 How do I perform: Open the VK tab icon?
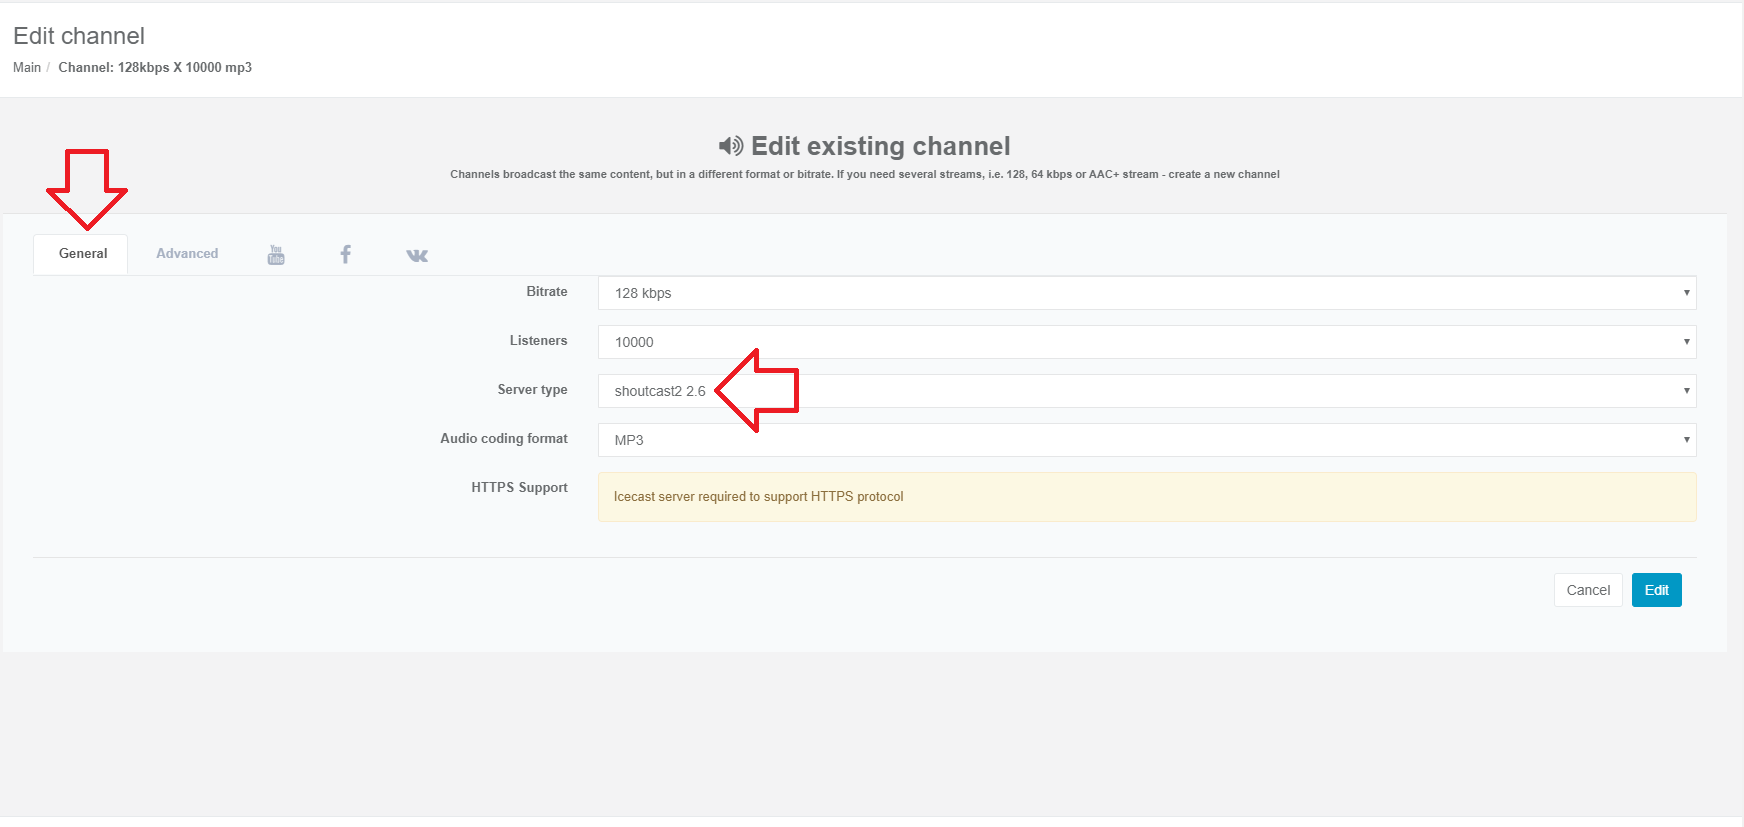(417, 255)
